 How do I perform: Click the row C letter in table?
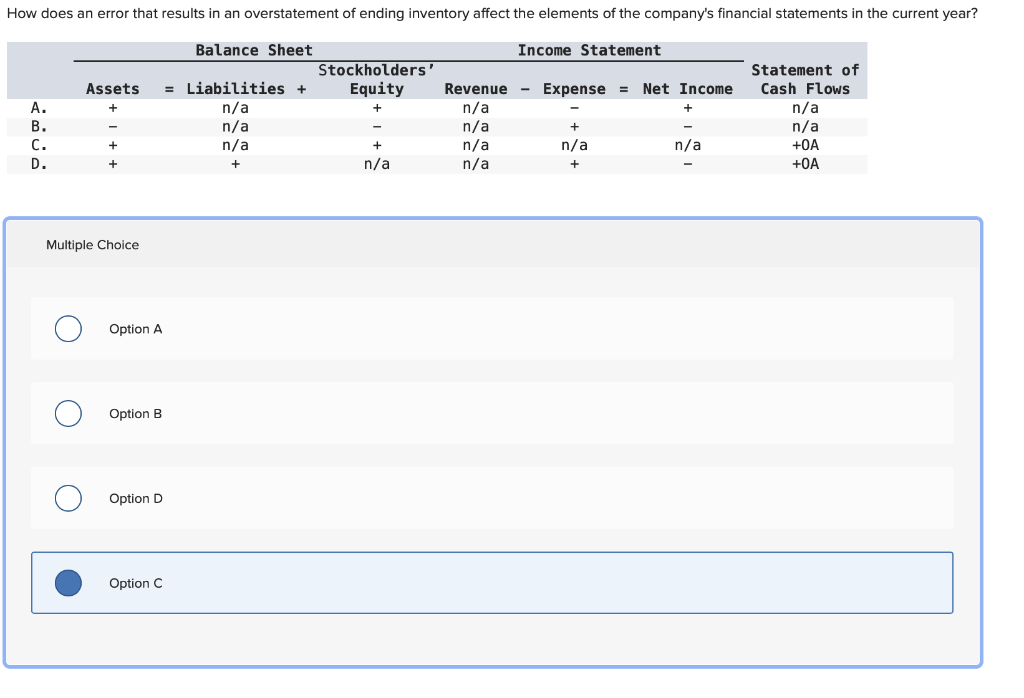[39, 145]
